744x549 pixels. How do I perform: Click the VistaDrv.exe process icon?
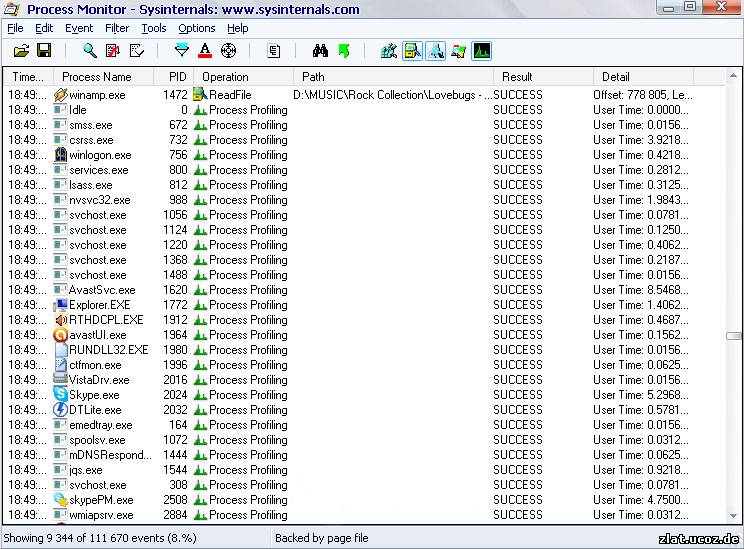tap(60, 379)
